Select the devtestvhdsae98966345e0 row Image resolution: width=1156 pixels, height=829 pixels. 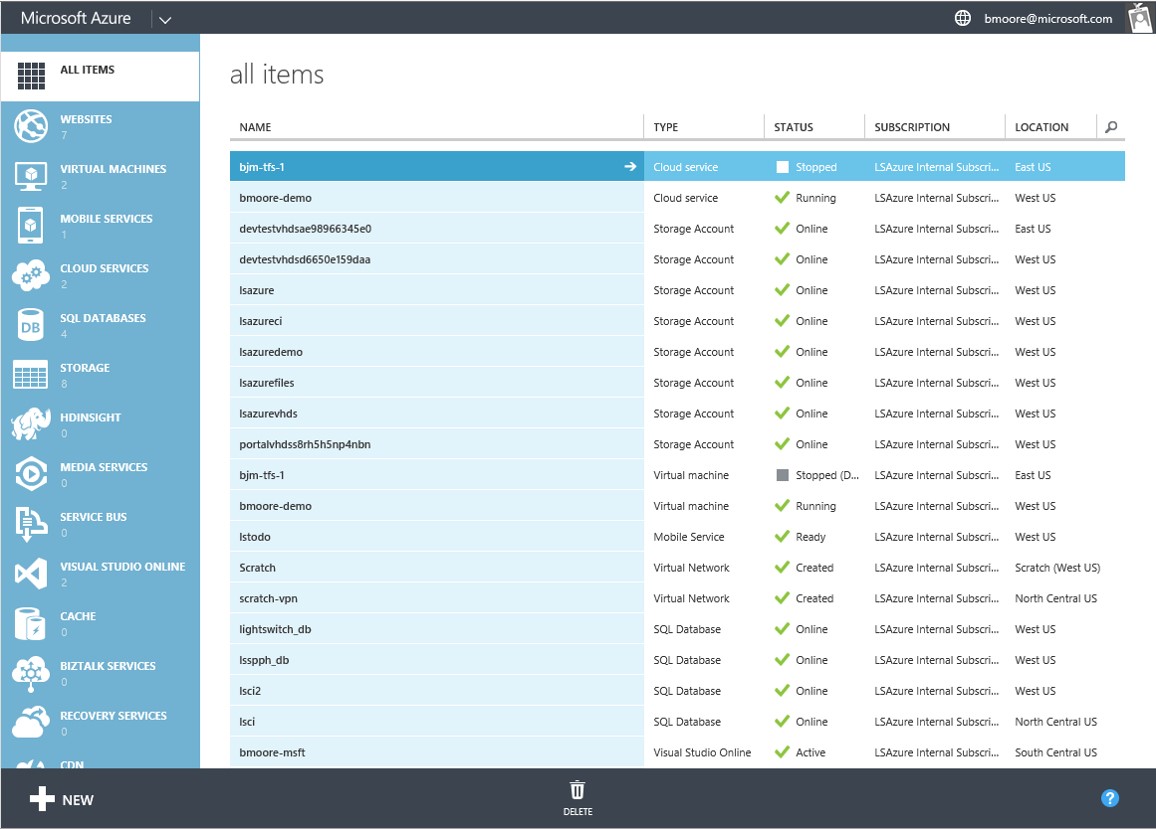(x=677, y=229)
